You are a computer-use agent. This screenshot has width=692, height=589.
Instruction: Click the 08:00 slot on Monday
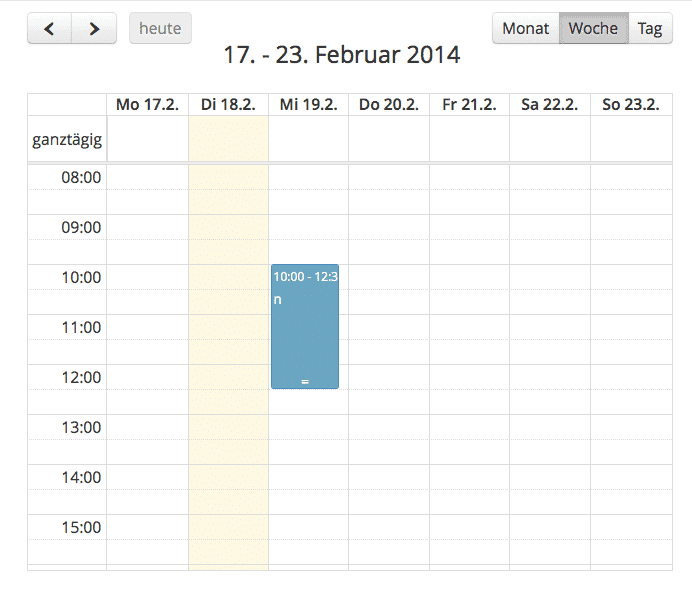point(147,178)
